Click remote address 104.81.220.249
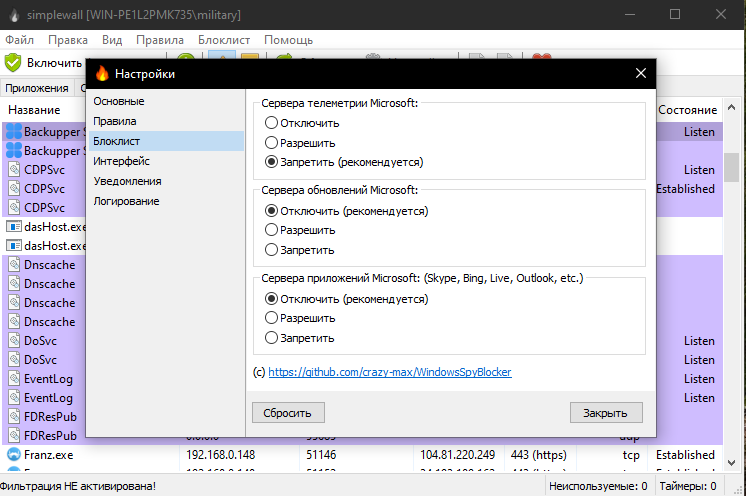Image resolution: width=746 pixels, height=496 pixels. pyautogui.click(x=457, y=455)
